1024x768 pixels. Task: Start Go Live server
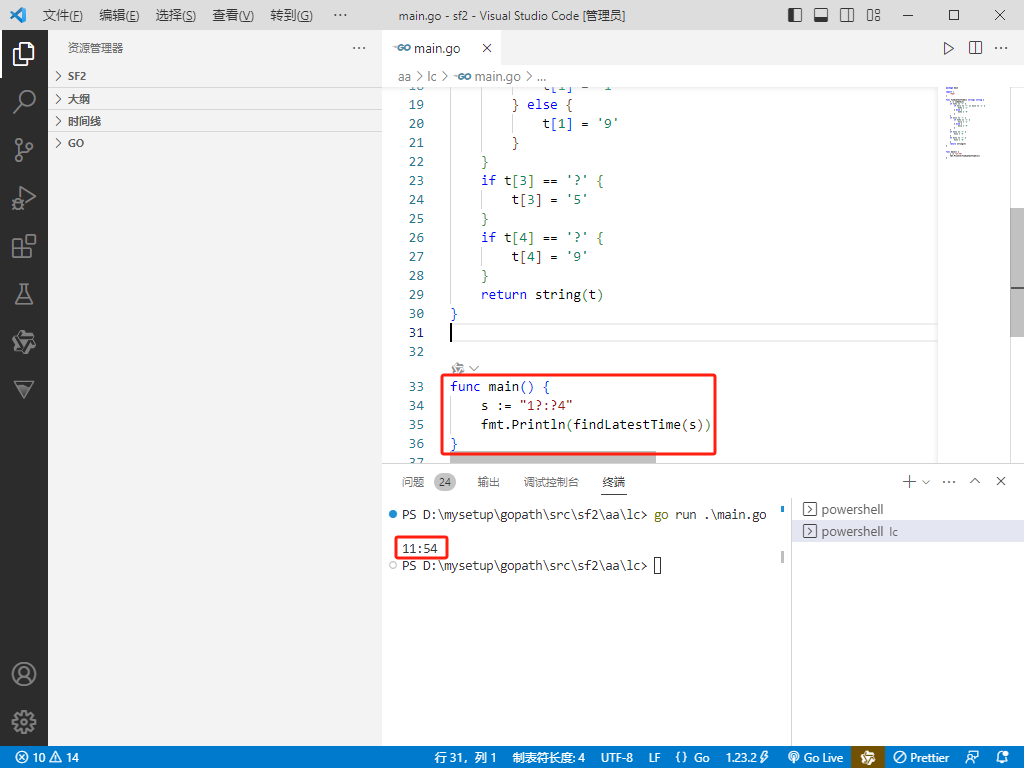pyautogui.click(x=815, y=758)
